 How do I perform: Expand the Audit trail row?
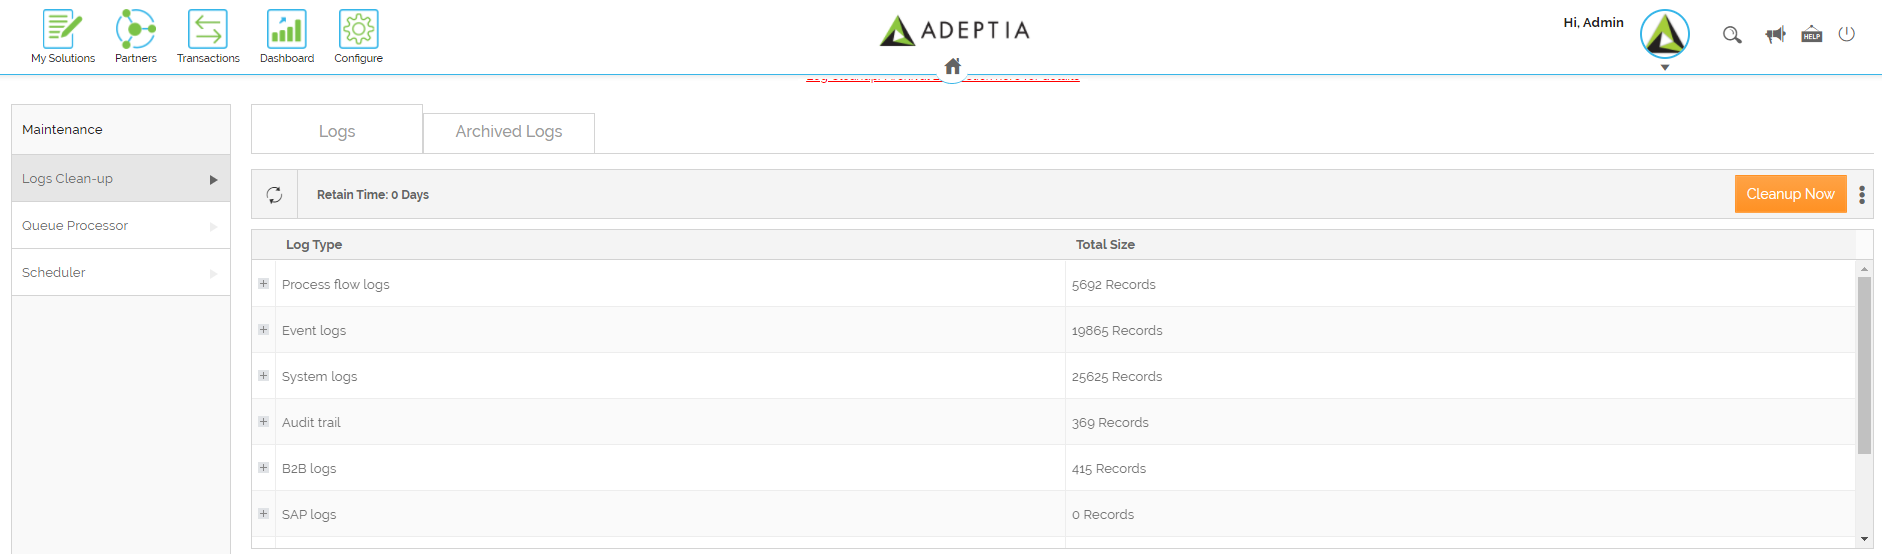click(264, 422)
